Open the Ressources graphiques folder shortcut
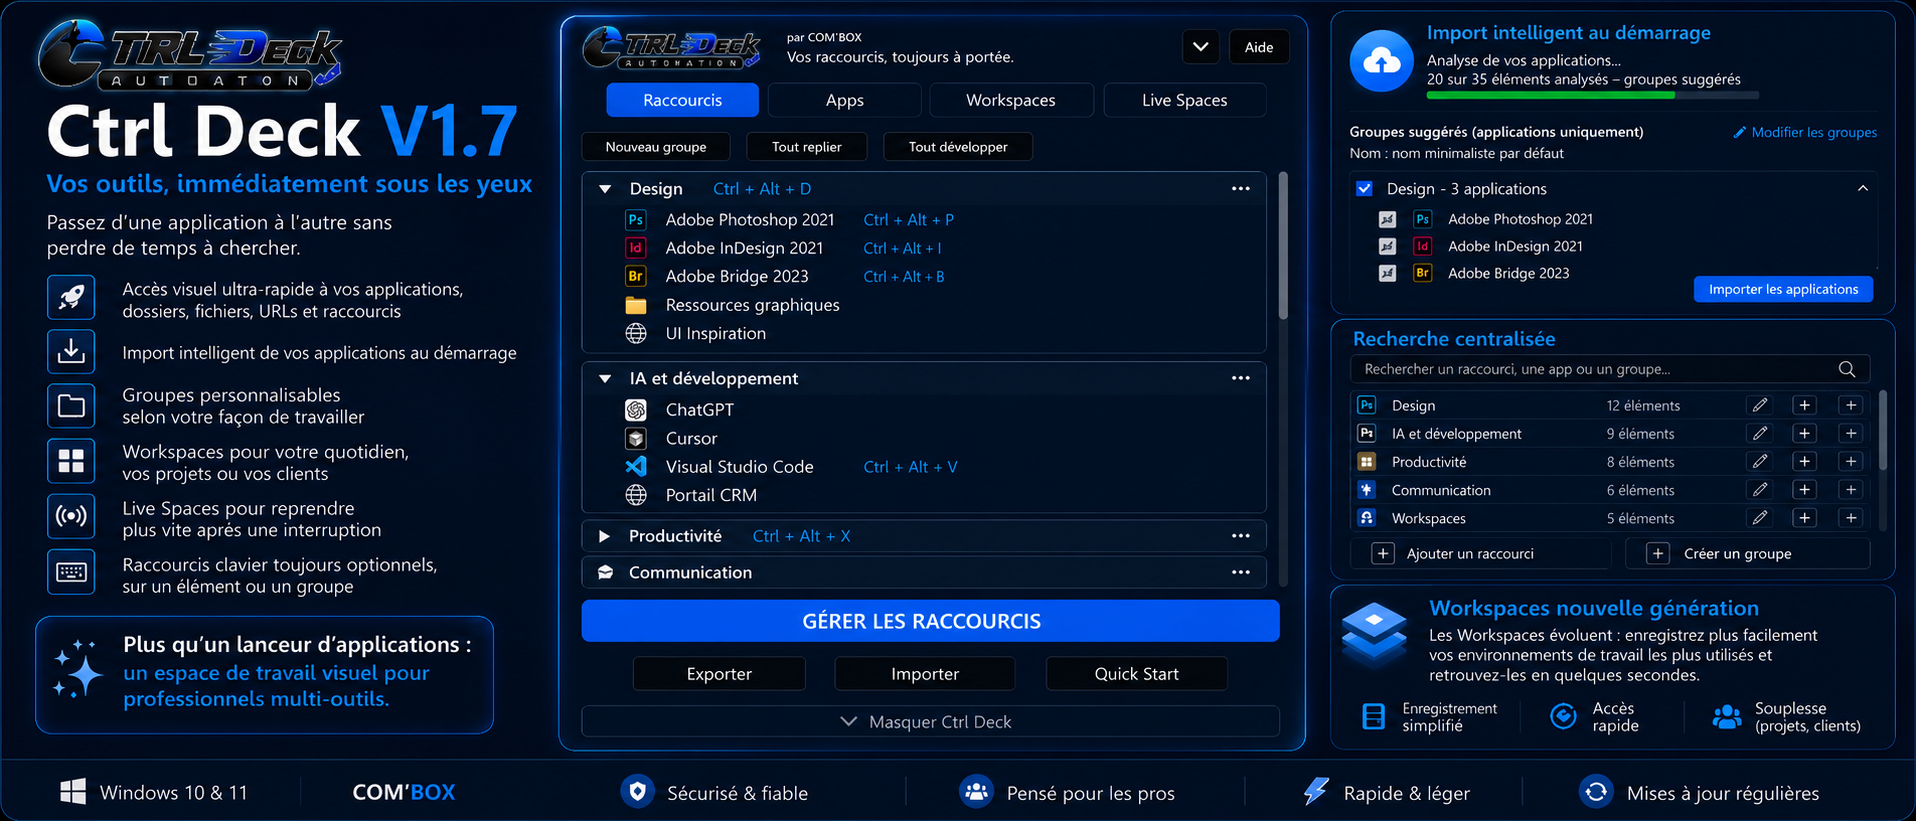The width and height of the screenshot is (1916, 821). [x=752, y=305]
